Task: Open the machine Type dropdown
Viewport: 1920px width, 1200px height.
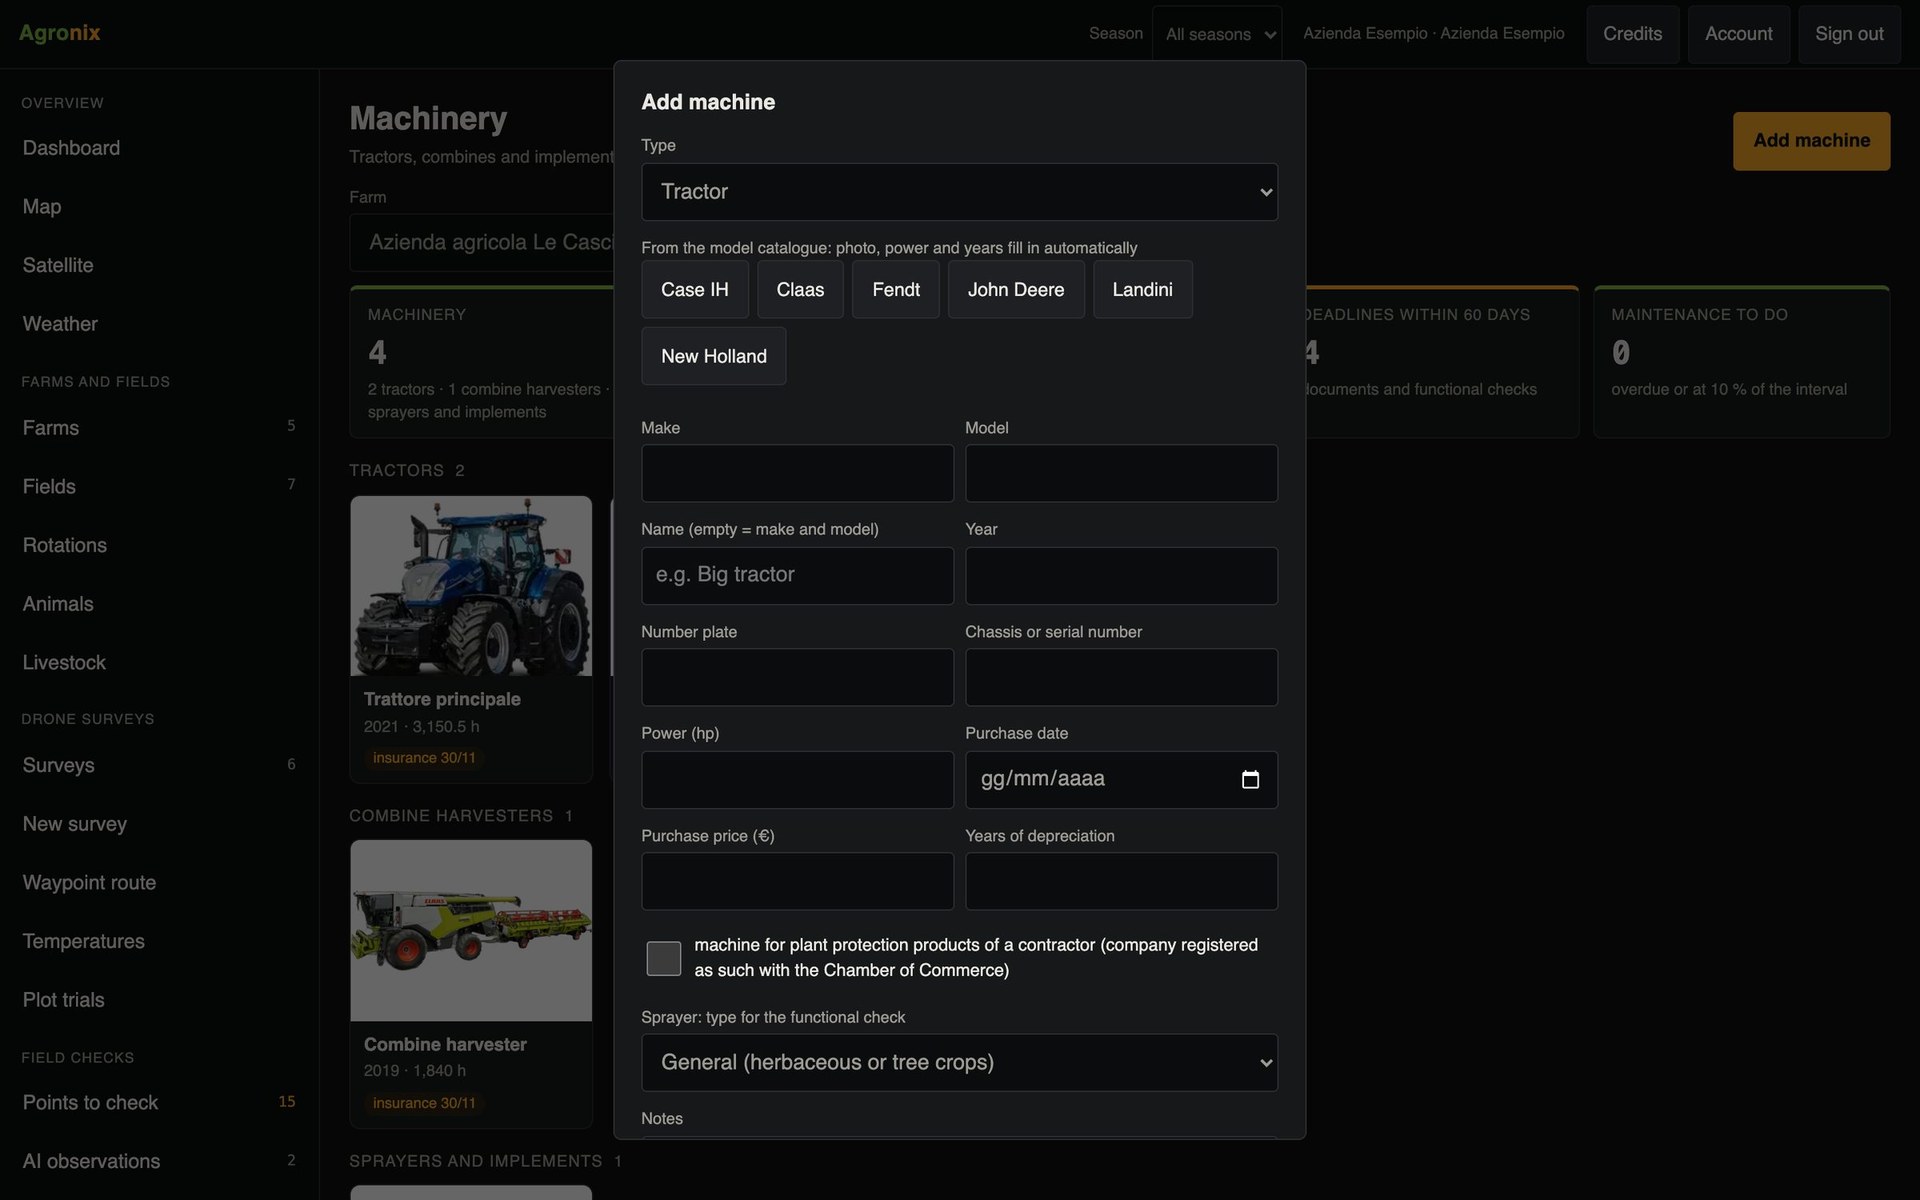Action: point(959,192)
